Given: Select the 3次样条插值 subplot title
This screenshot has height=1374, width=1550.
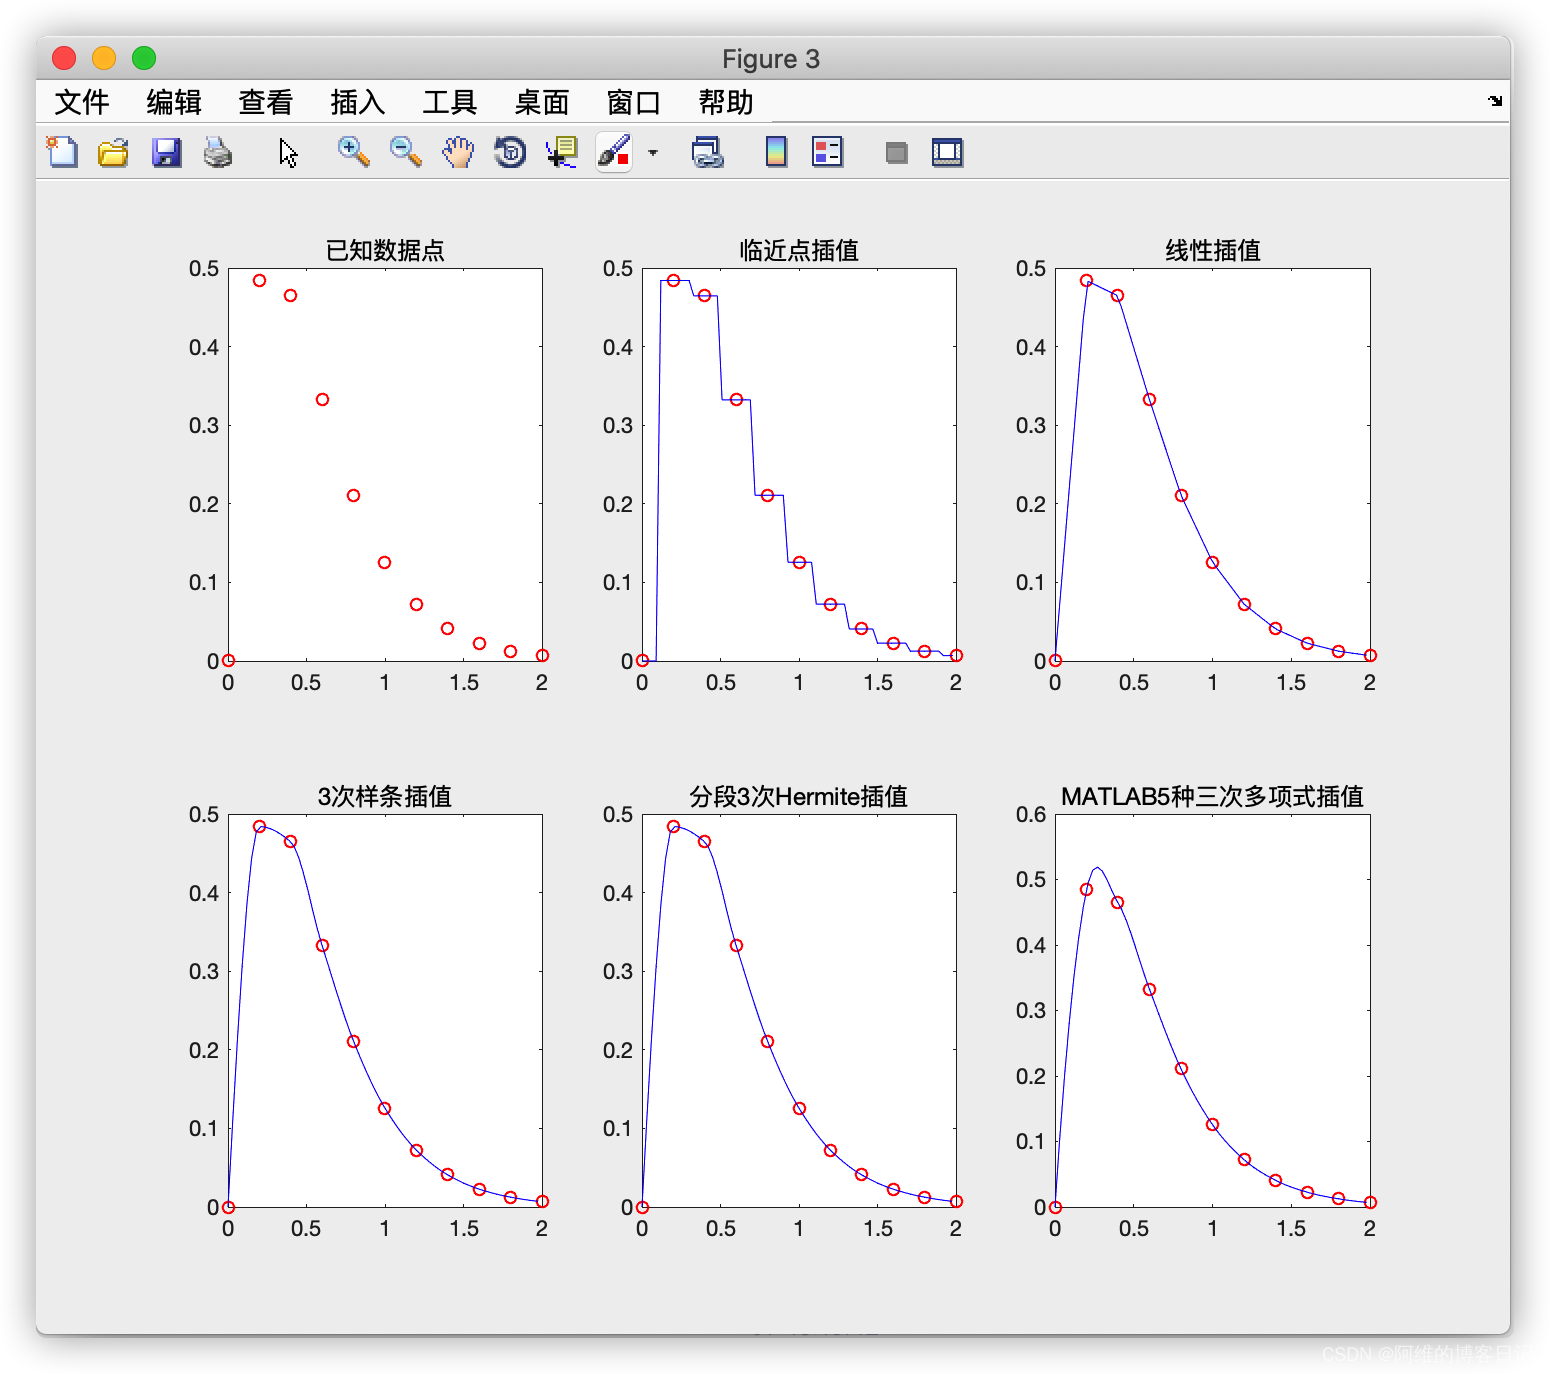Looking at the screenshot, I should [385, 796].
